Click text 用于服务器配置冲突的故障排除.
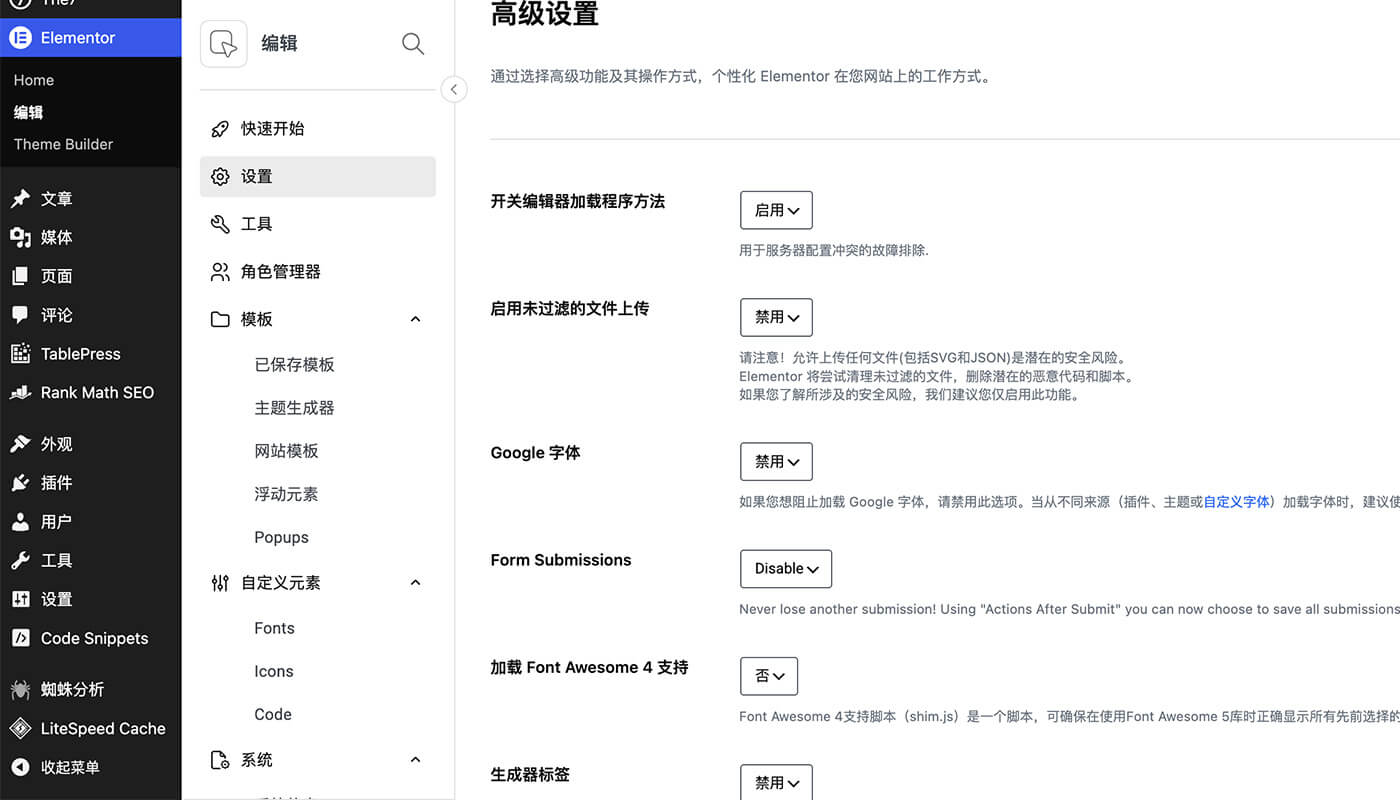This screenshot has width=1400, height=800. pyautogui.click(x=834, y=251)
